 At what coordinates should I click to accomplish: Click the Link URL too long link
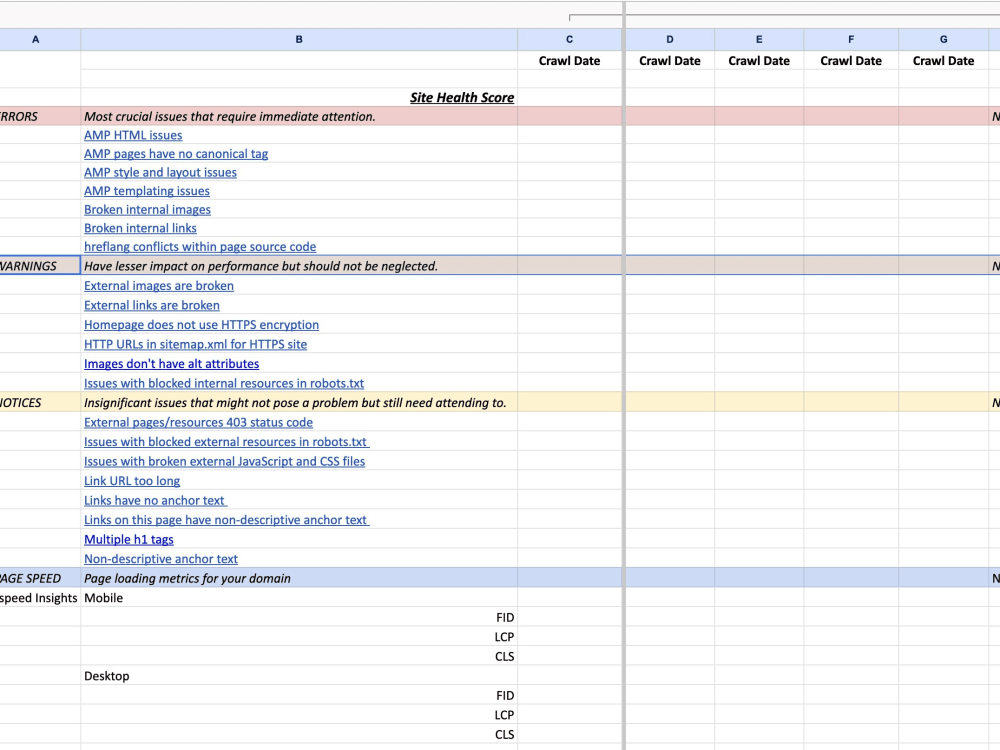[x=132, y=481]
